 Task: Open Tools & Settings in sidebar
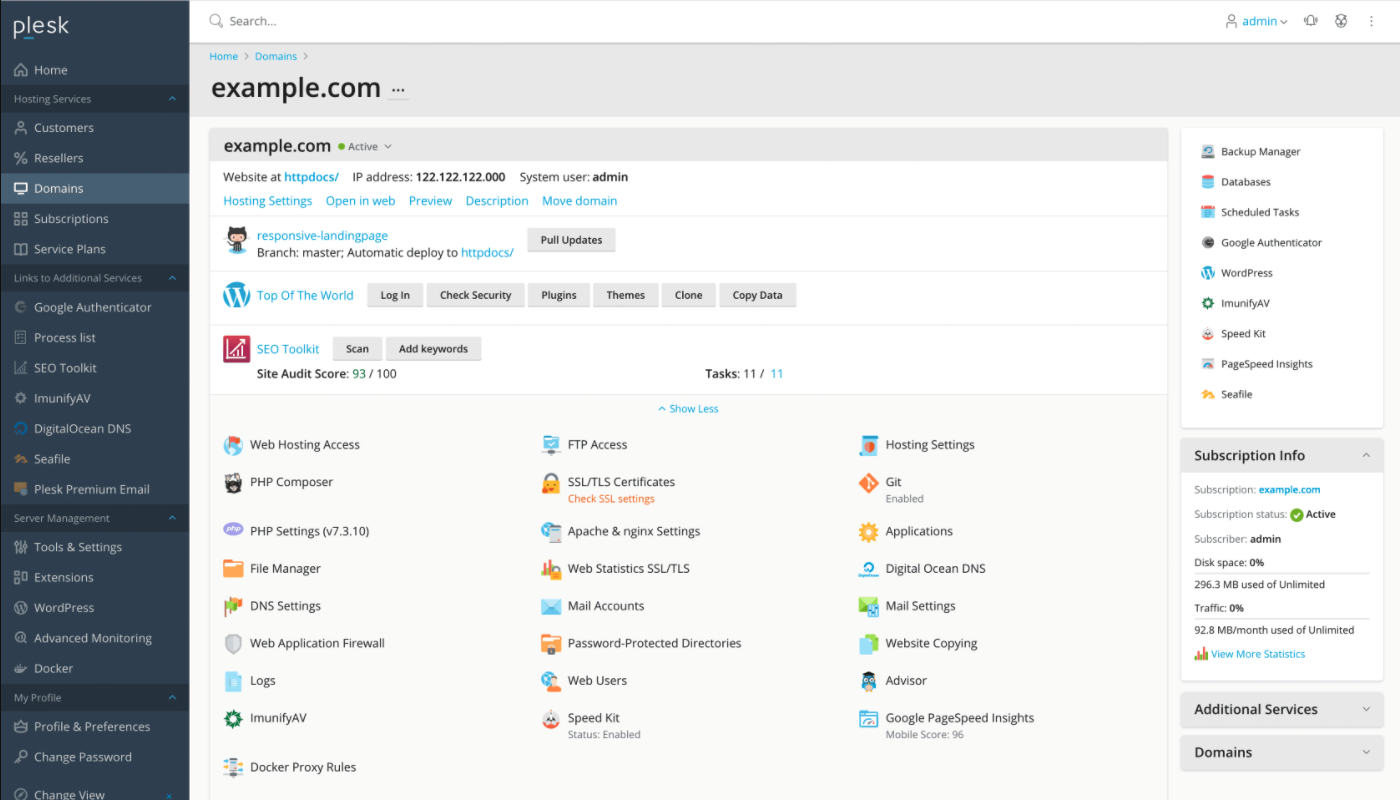[77, 547]
